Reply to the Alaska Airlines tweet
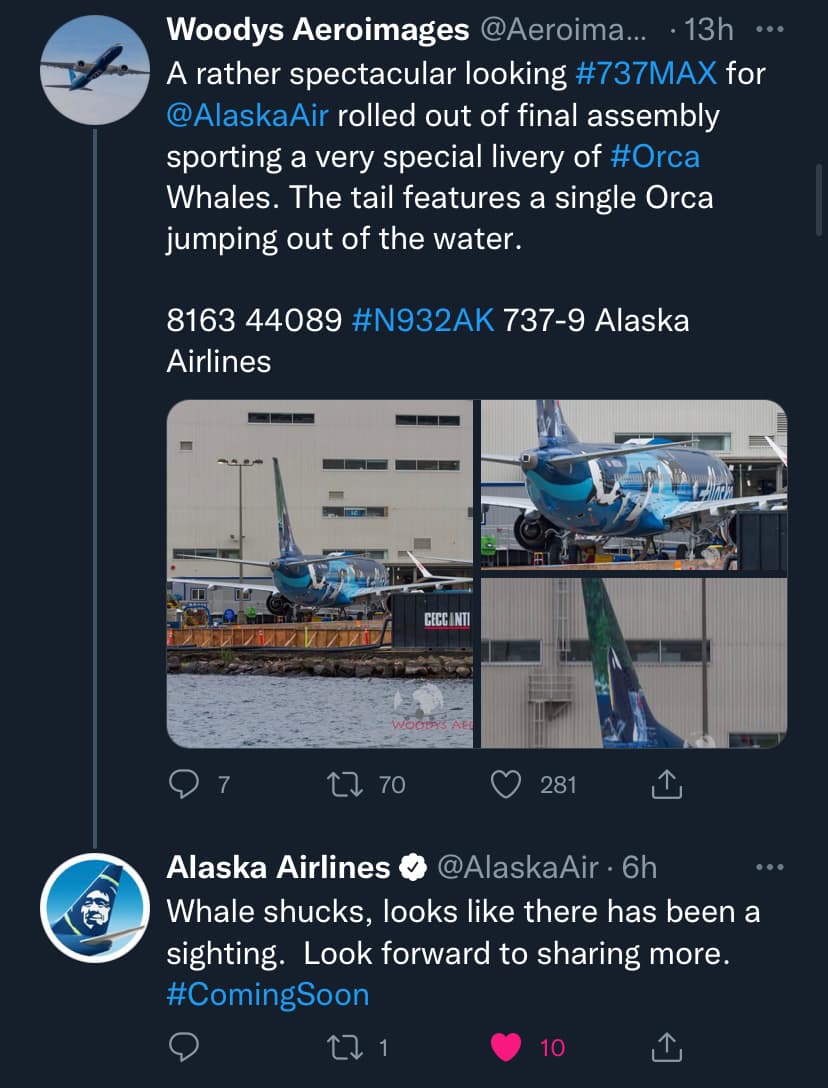This screenshot has width=828, height=1088. click(x=182, y=1047)
